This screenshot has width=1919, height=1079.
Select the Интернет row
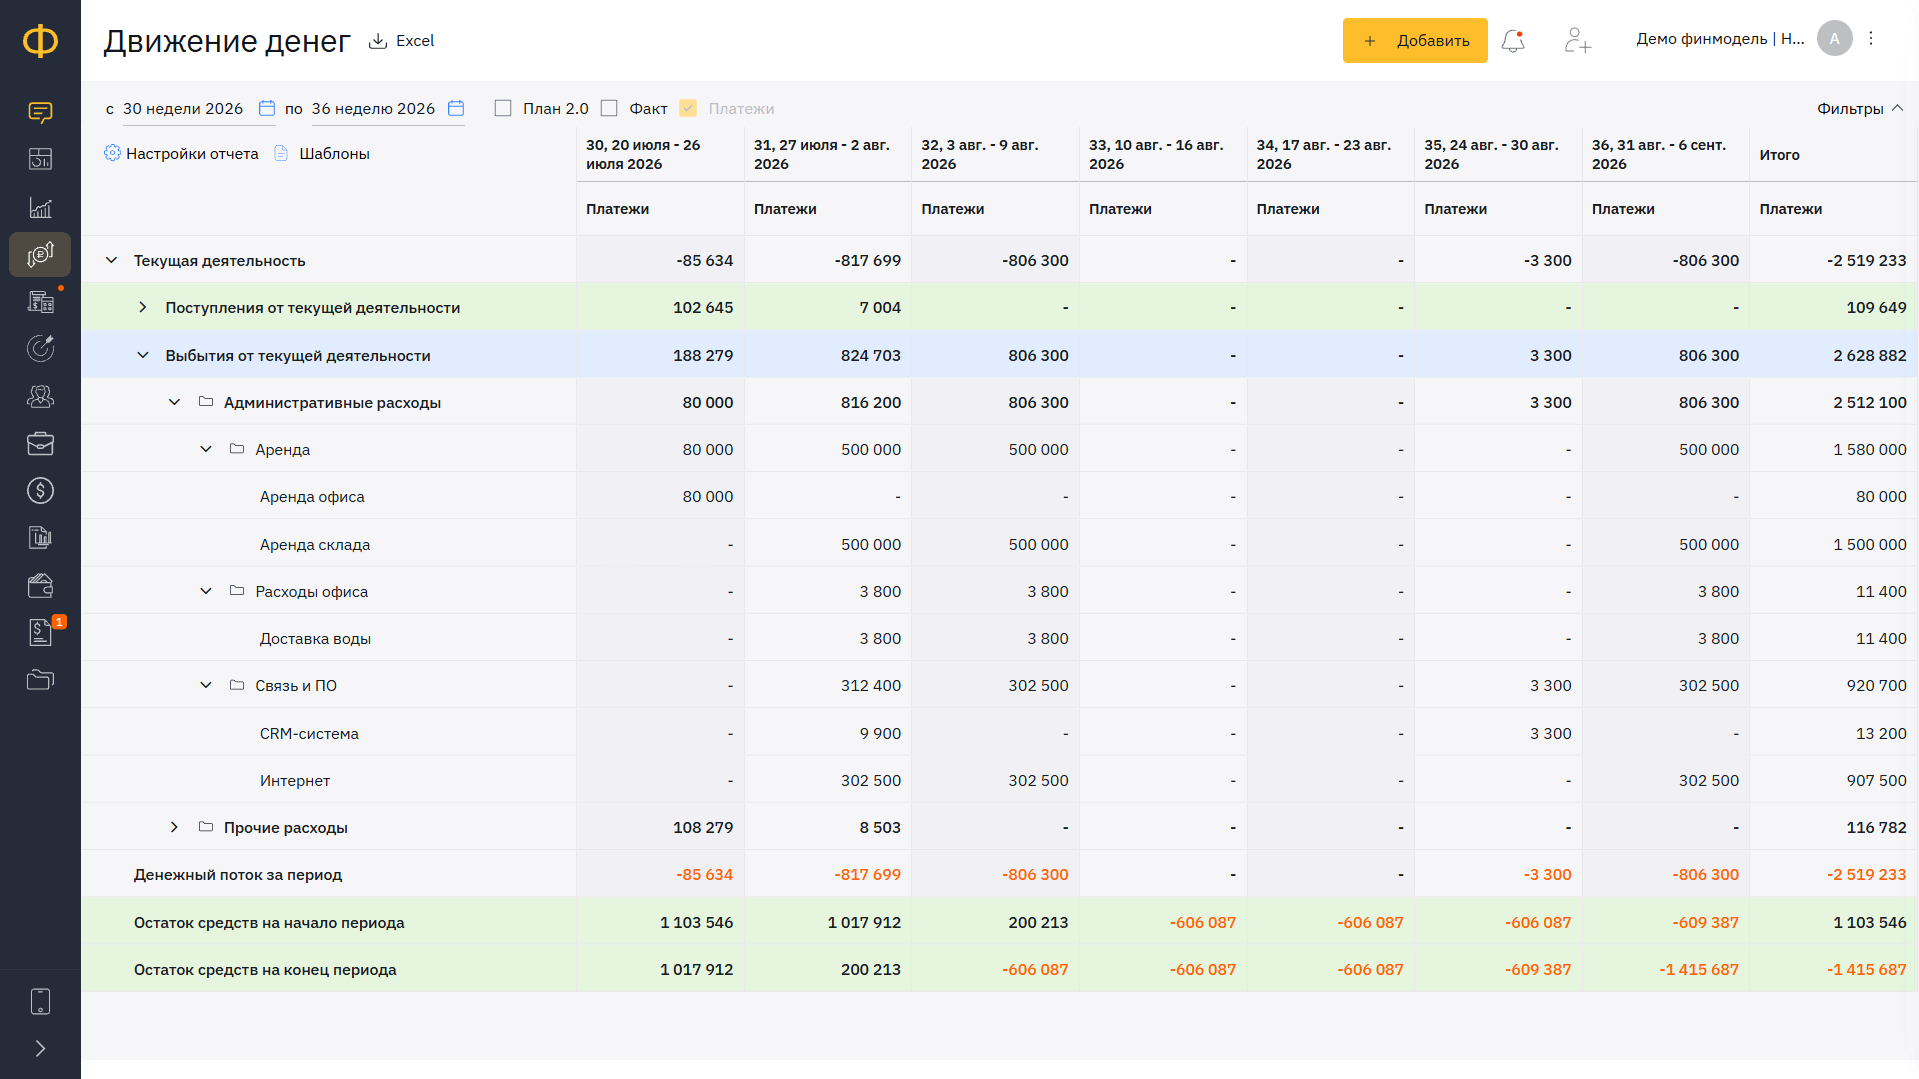[x=1000, y=780]
